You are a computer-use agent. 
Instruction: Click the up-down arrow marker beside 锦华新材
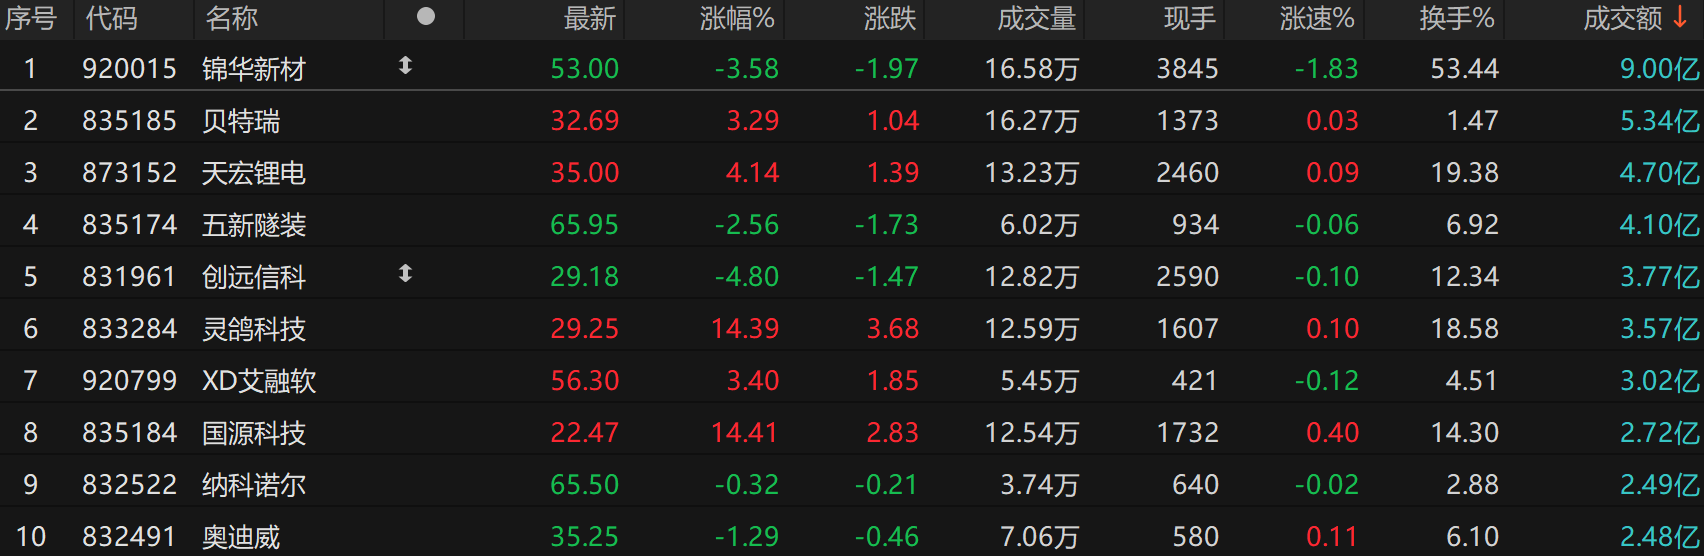tap(405, 66)
